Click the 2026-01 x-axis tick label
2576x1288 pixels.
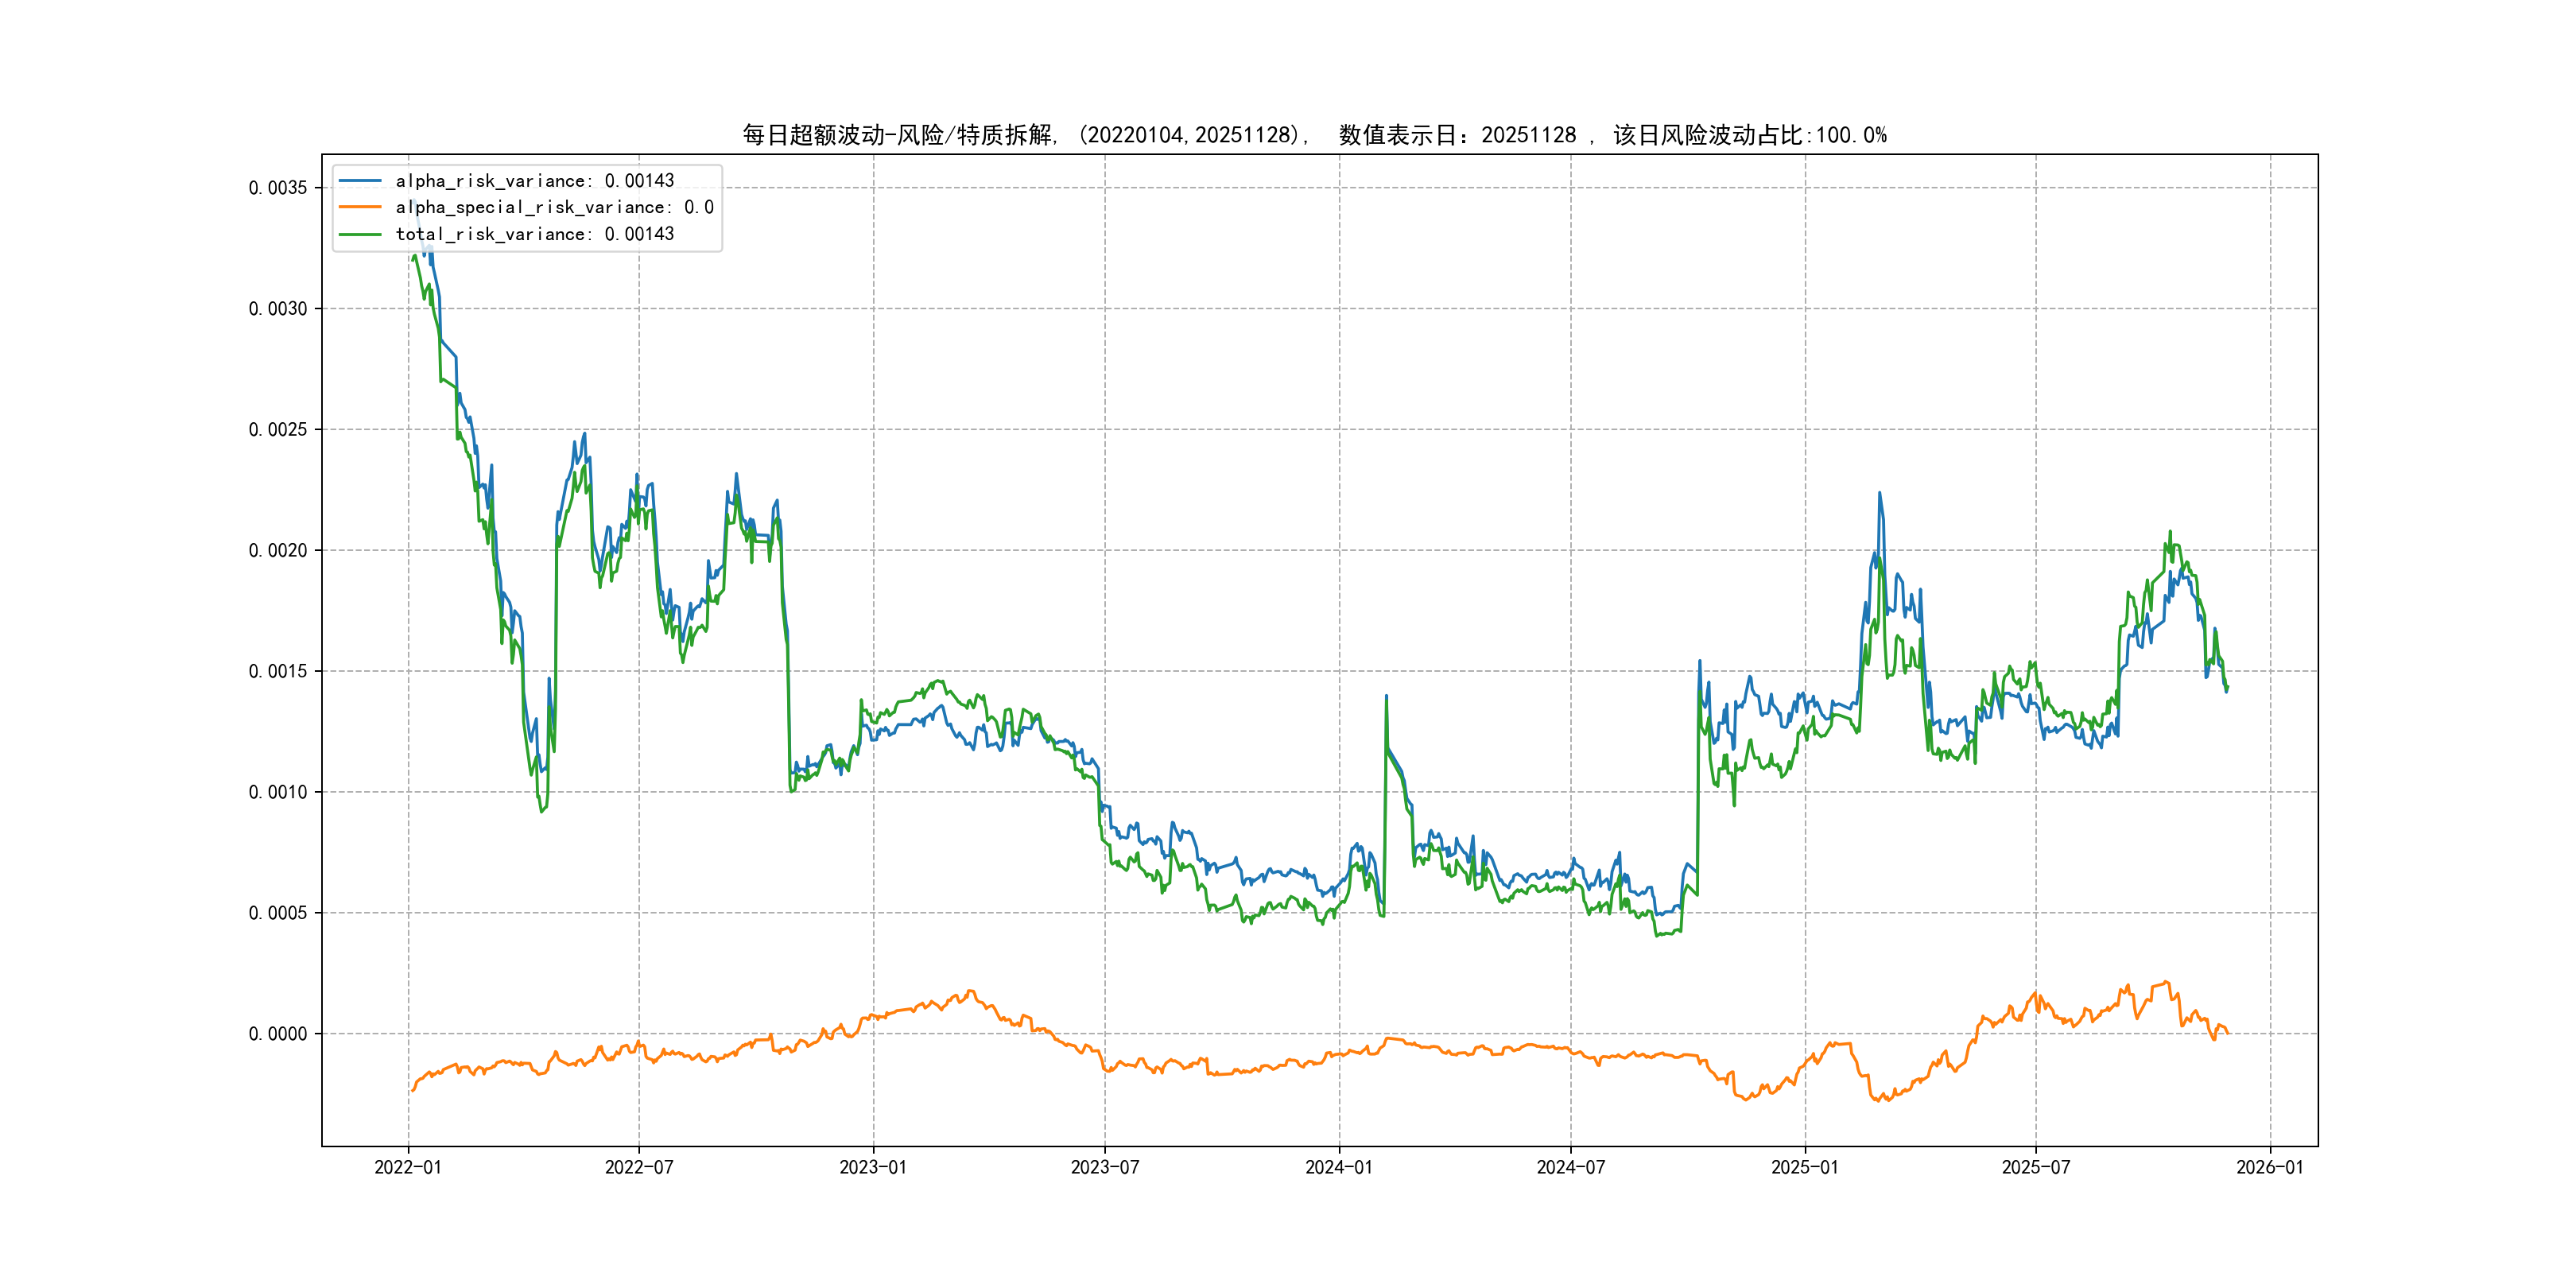[x=2270, y=1167]
